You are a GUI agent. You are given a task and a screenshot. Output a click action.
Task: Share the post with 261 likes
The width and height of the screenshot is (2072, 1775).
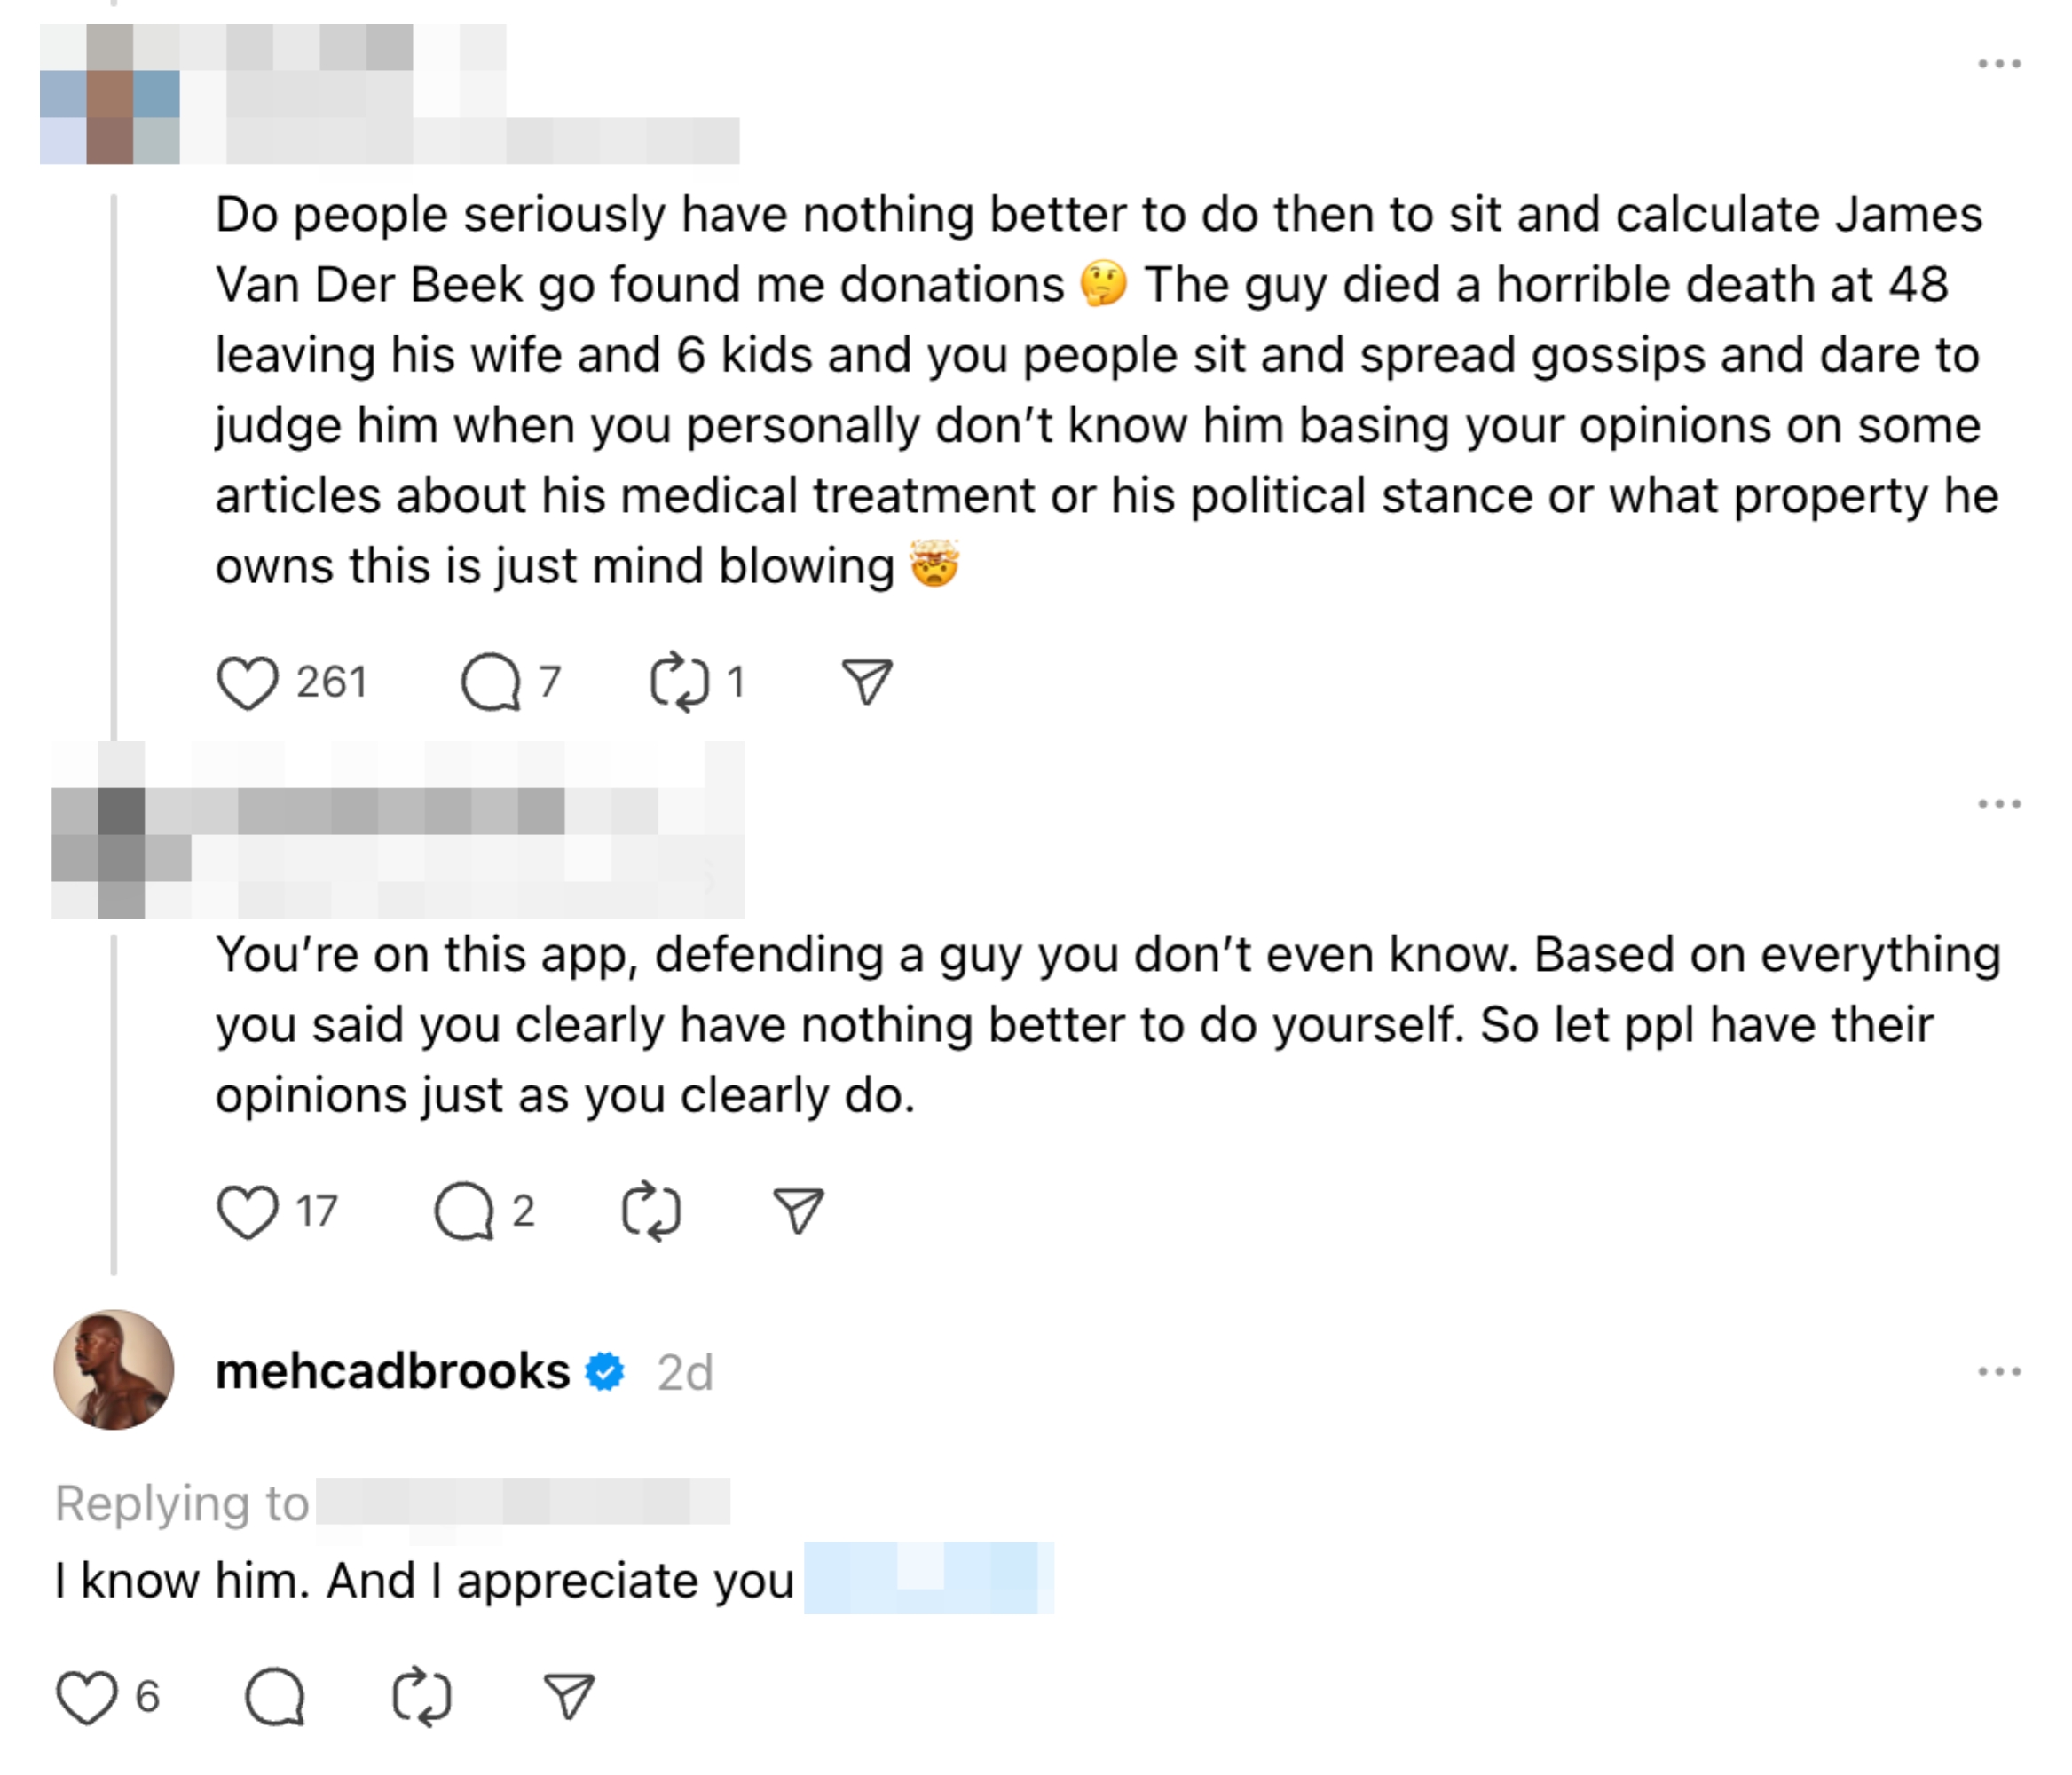point(866,683)
